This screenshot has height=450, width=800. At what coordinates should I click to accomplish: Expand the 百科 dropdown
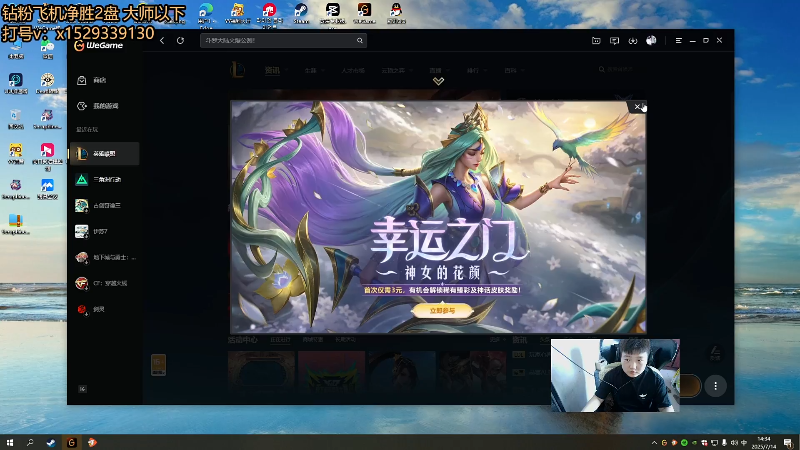tap(514, 70)
